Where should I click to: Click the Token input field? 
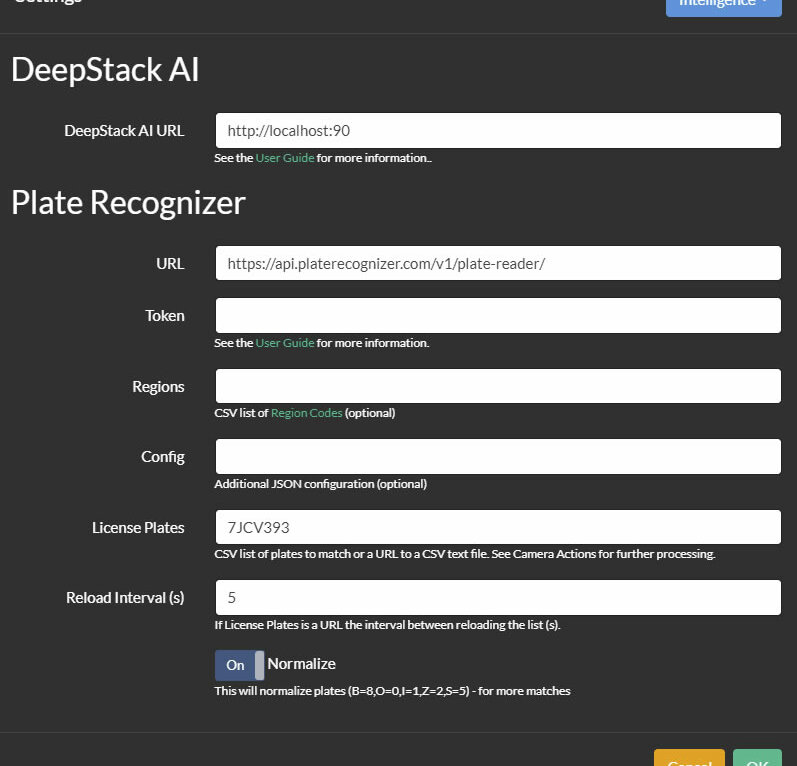[498, 316]
